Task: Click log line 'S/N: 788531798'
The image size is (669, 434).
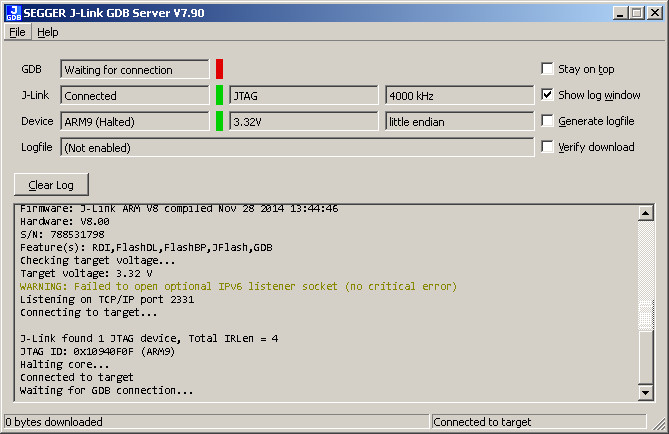Action: point(62,234)
